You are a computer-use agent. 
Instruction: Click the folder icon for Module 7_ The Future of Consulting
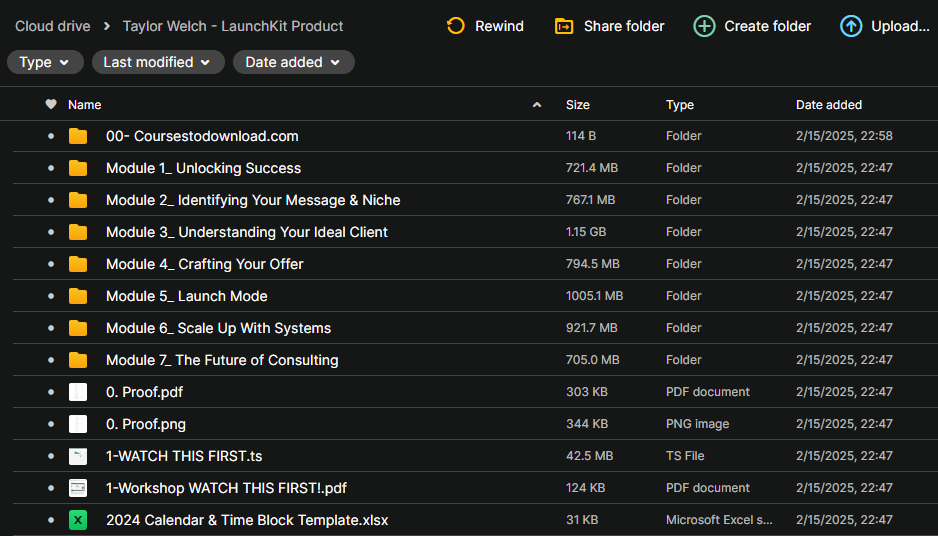click(x=78, y=360)
